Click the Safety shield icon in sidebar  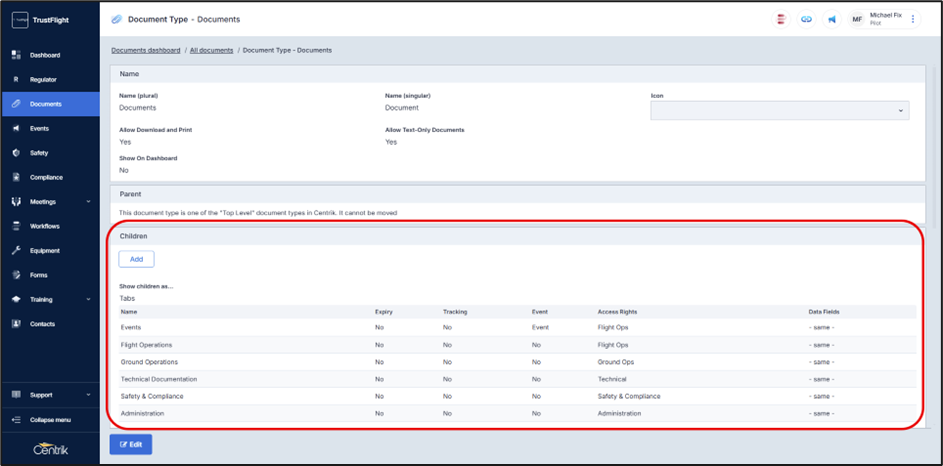(16, 153)
